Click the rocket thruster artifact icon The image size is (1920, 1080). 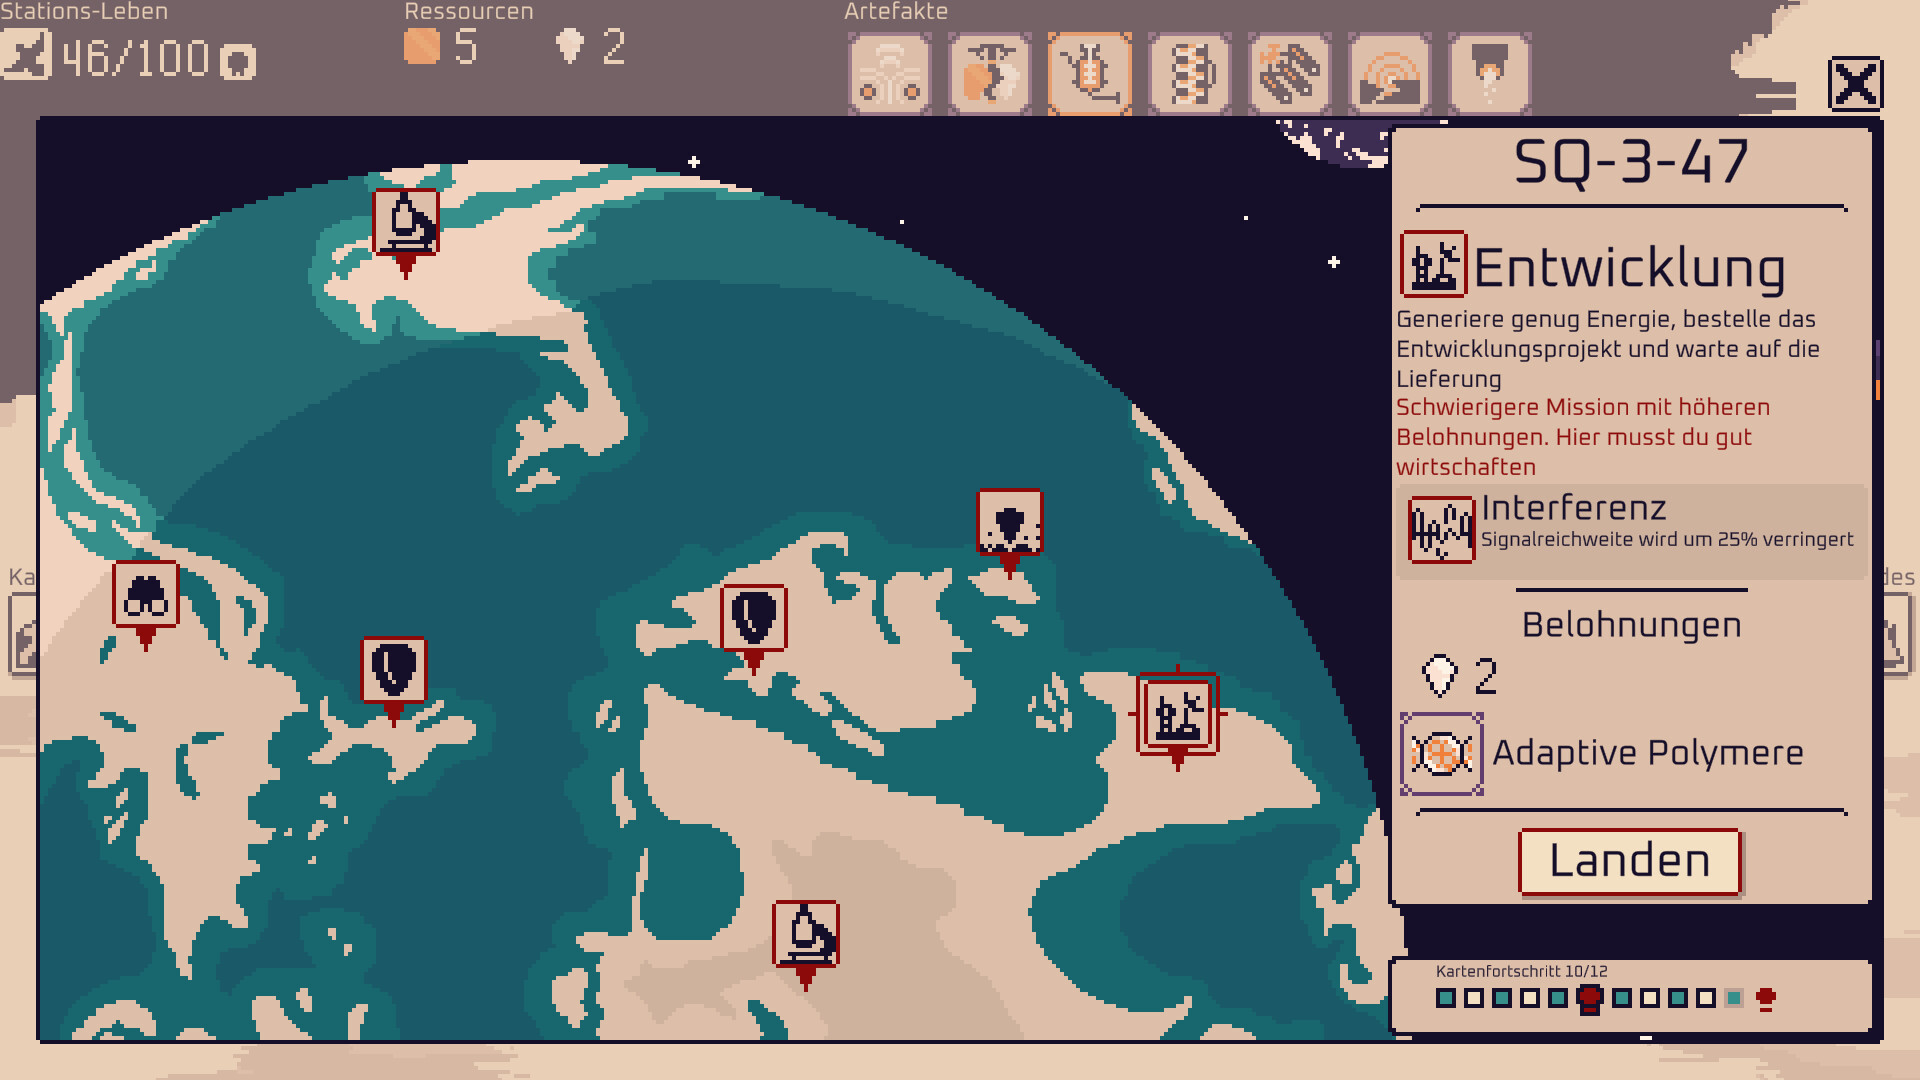1489,74
